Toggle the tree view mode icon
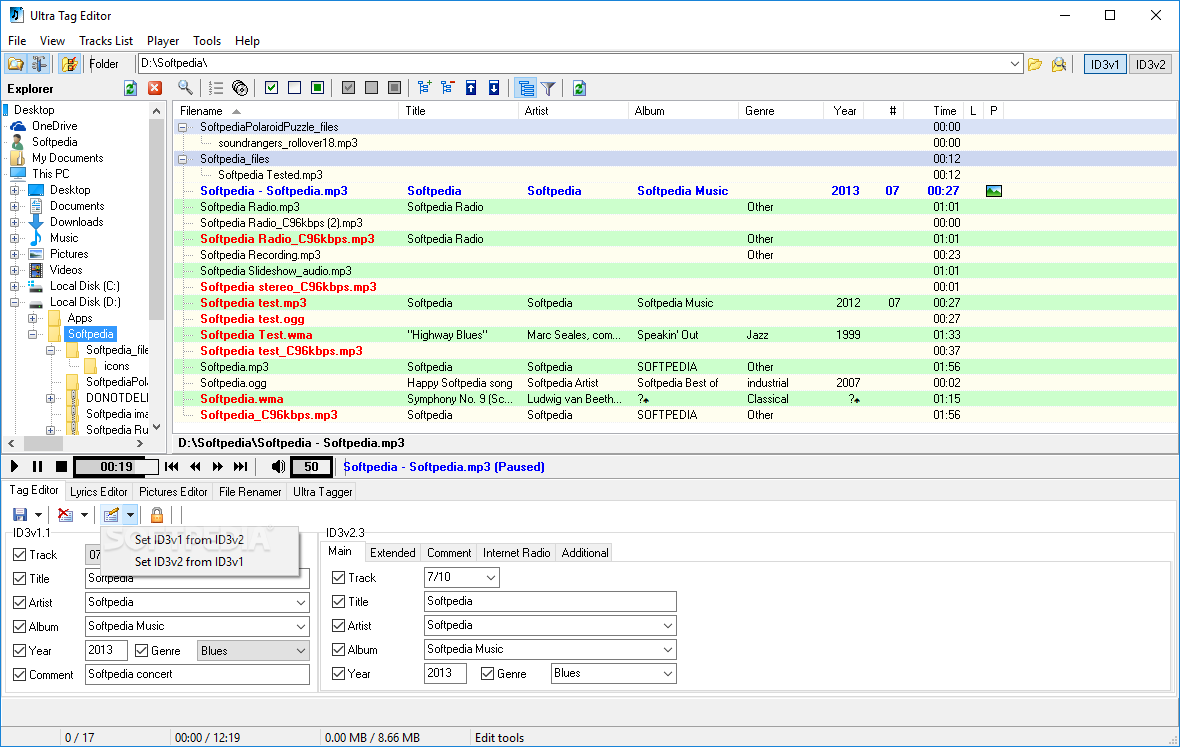1180x747 pixels. pyautogui.click(x=526, y=88)
